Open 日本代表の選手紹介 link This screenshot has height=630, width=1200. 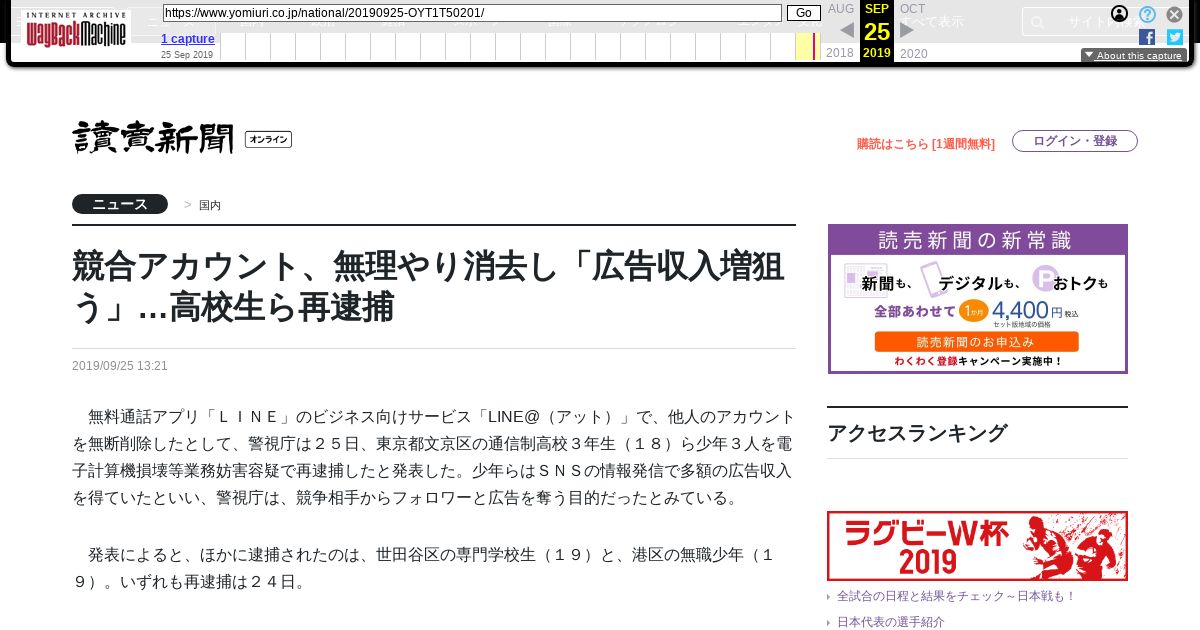click(890, 622)
